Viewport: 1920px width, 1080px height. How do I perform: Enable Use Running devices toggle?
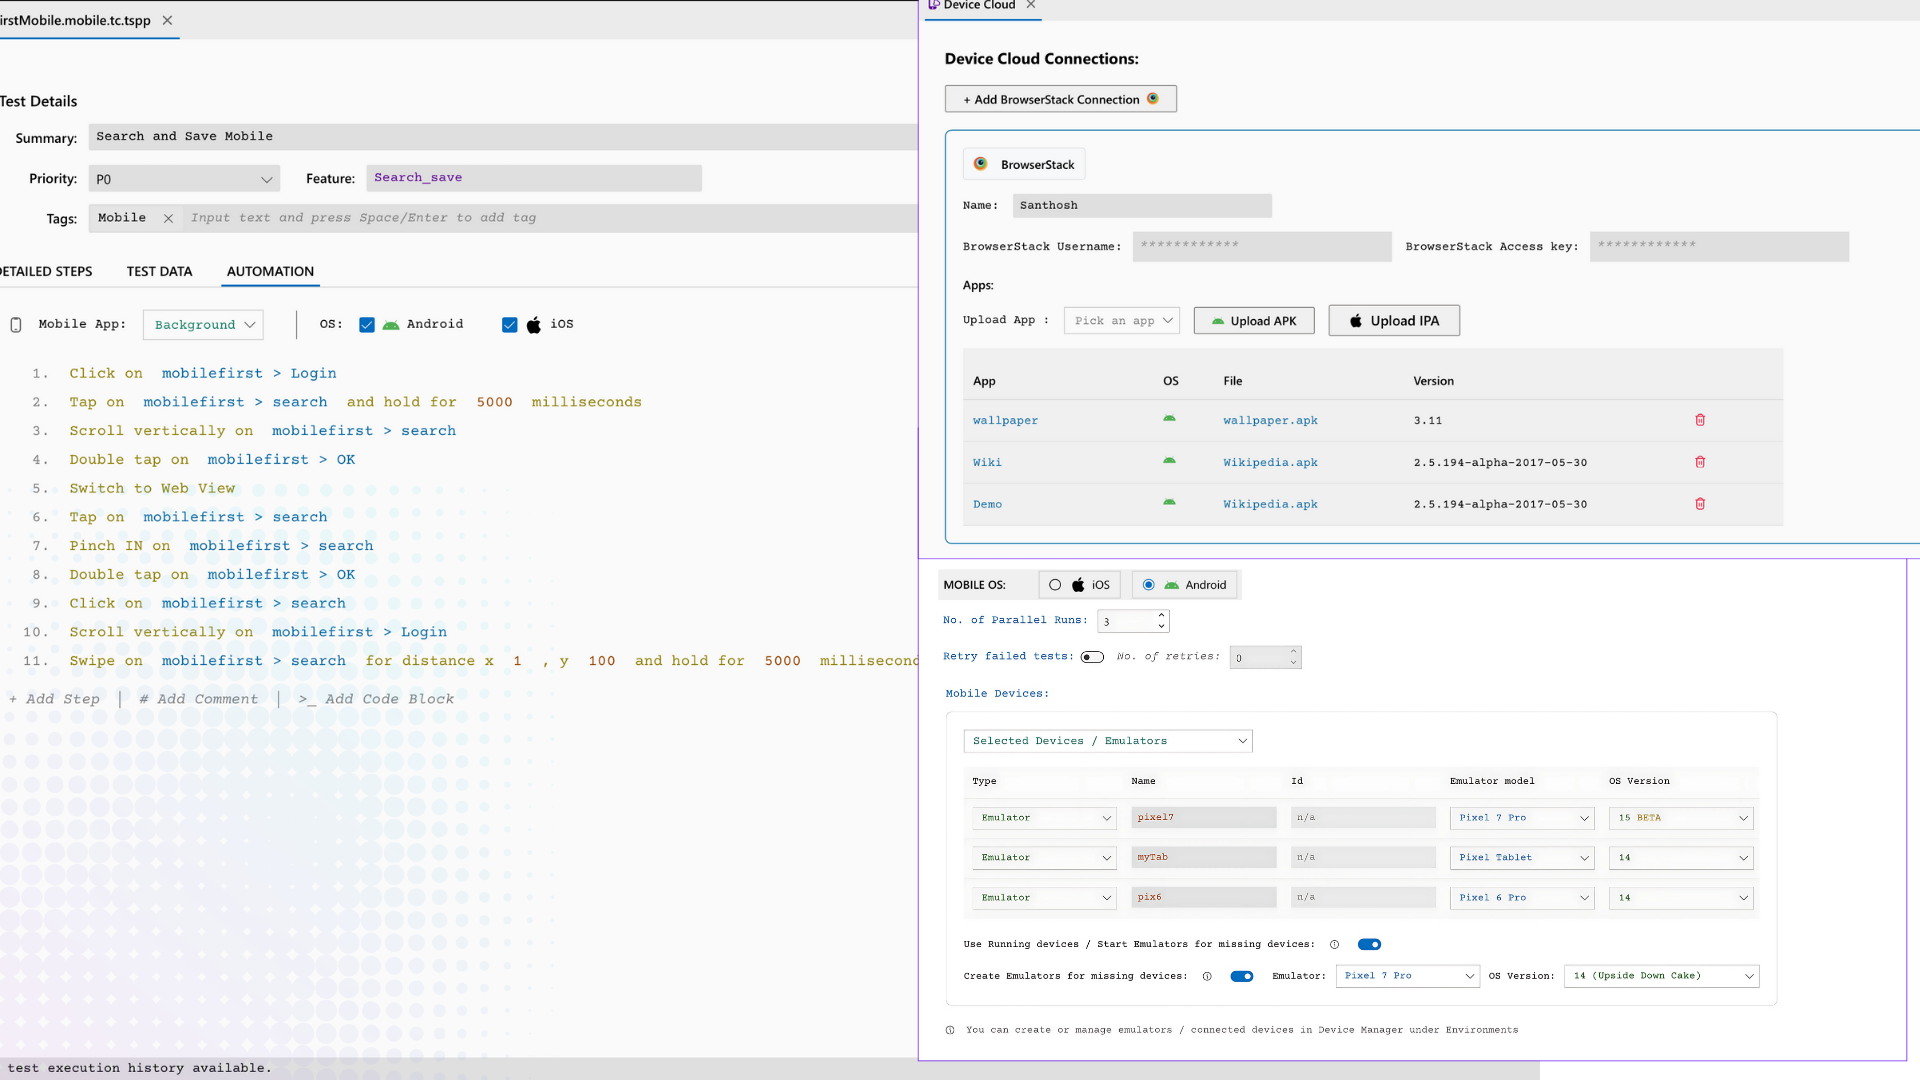pos(1369,943)
